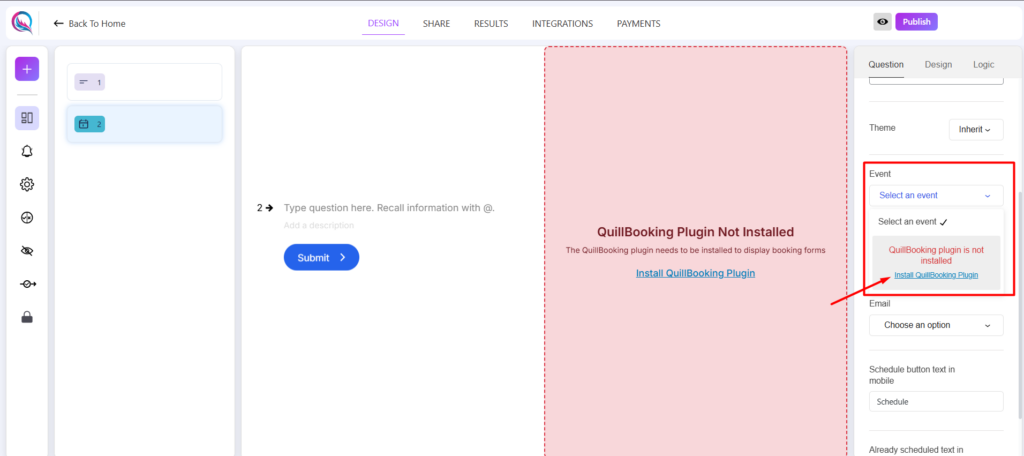The width and height of the screenshot is (1024, 456).
Task: Switch to the RESULTS tab
Action: coord(491,24)
